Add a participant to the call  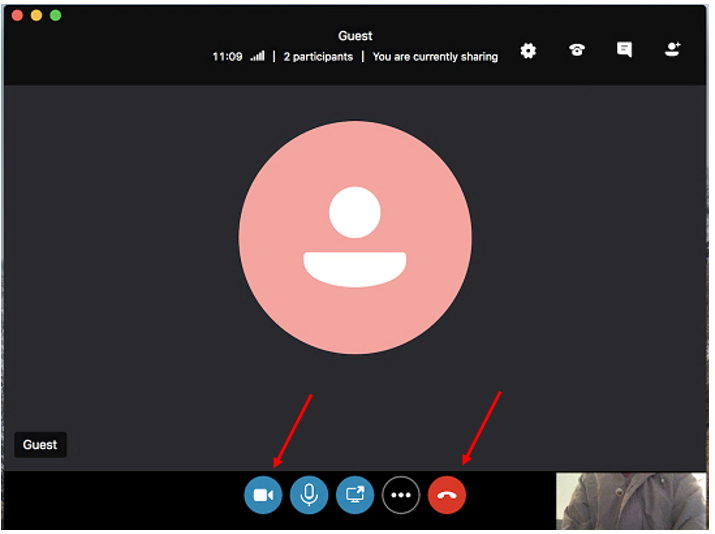pos(673,50)
